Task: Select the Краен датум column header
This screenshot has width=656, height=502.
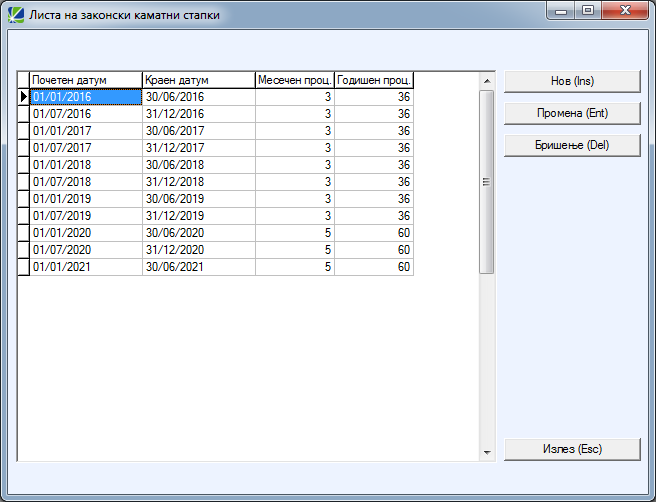Action: click(199, 80)
